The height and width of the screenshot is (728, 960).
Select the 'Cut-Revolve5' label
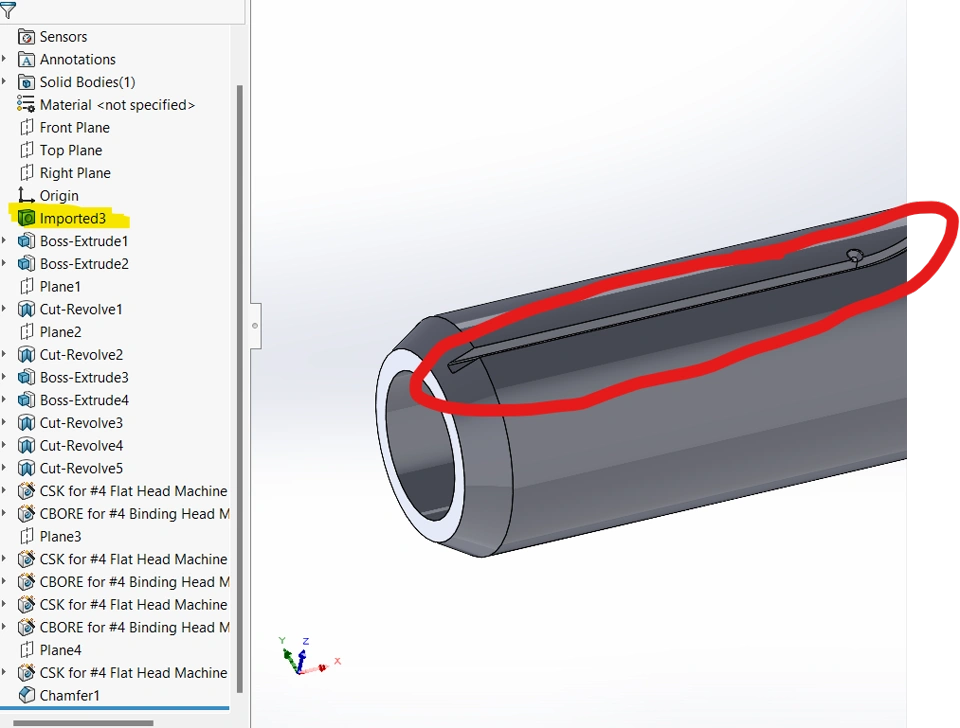81,468
